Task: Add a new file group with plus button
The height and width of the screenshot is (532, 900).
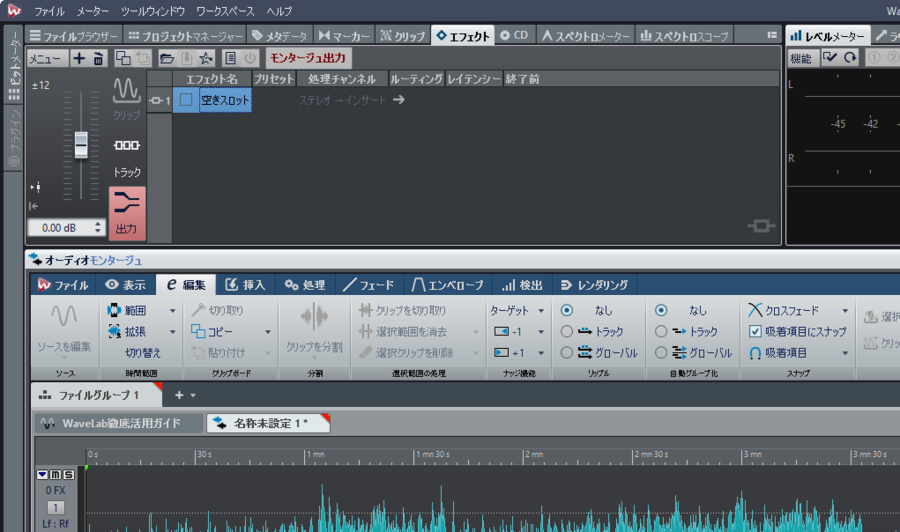Action: pyautogui.click(x=179, y=395)
